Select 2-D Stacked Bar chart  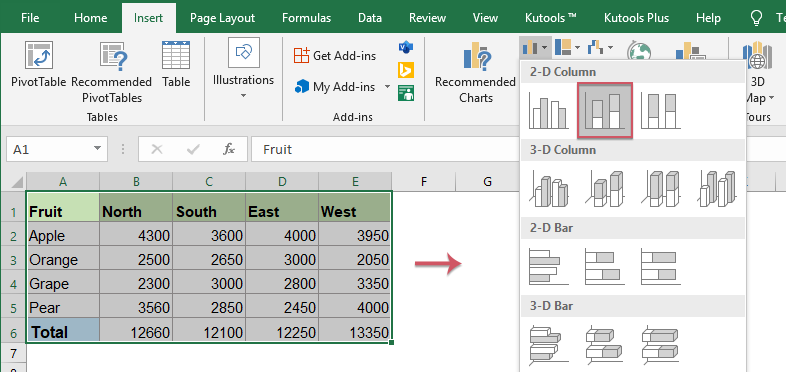604,267
